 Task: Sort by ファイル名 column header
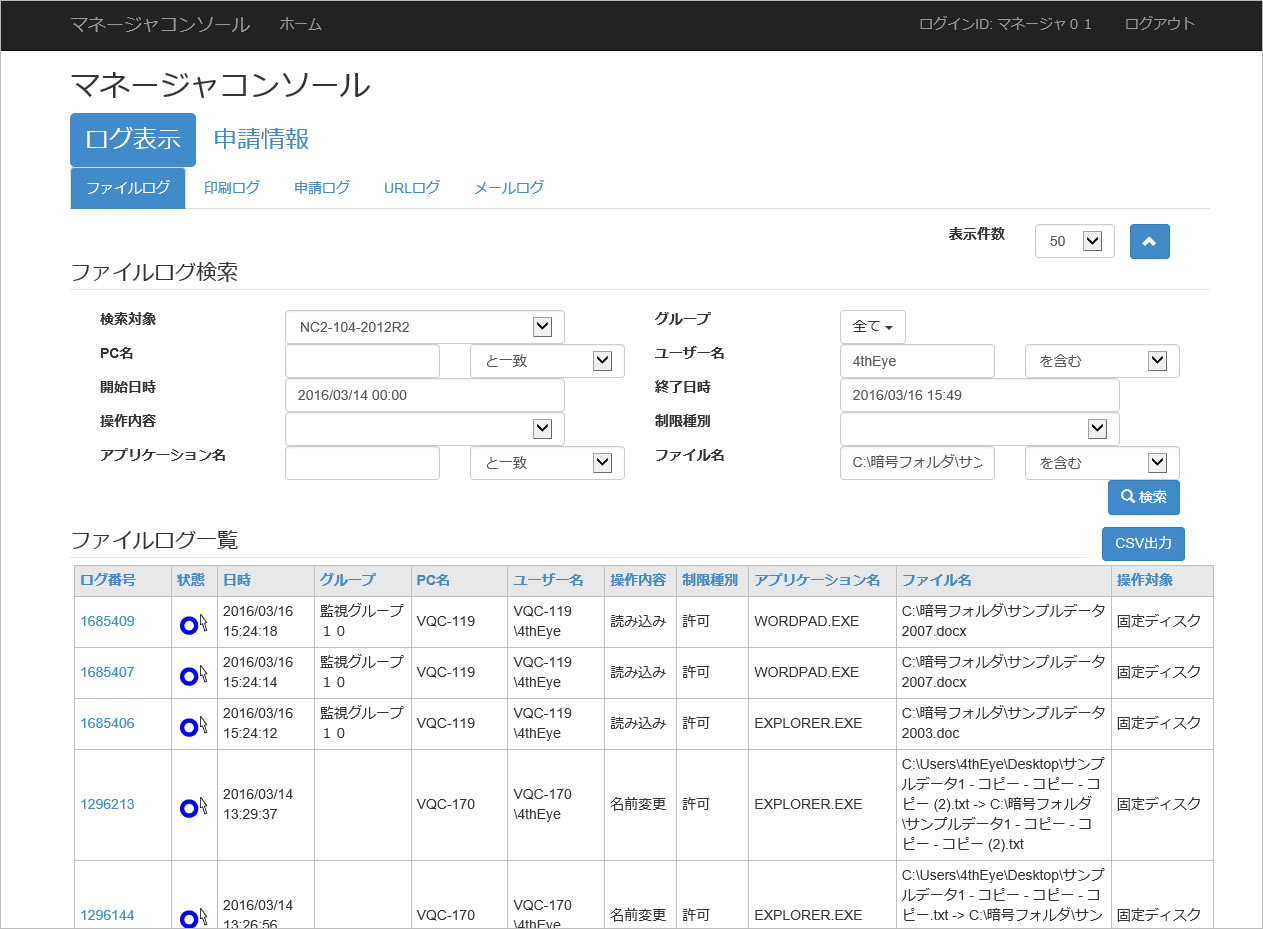(x=936, y=580)
